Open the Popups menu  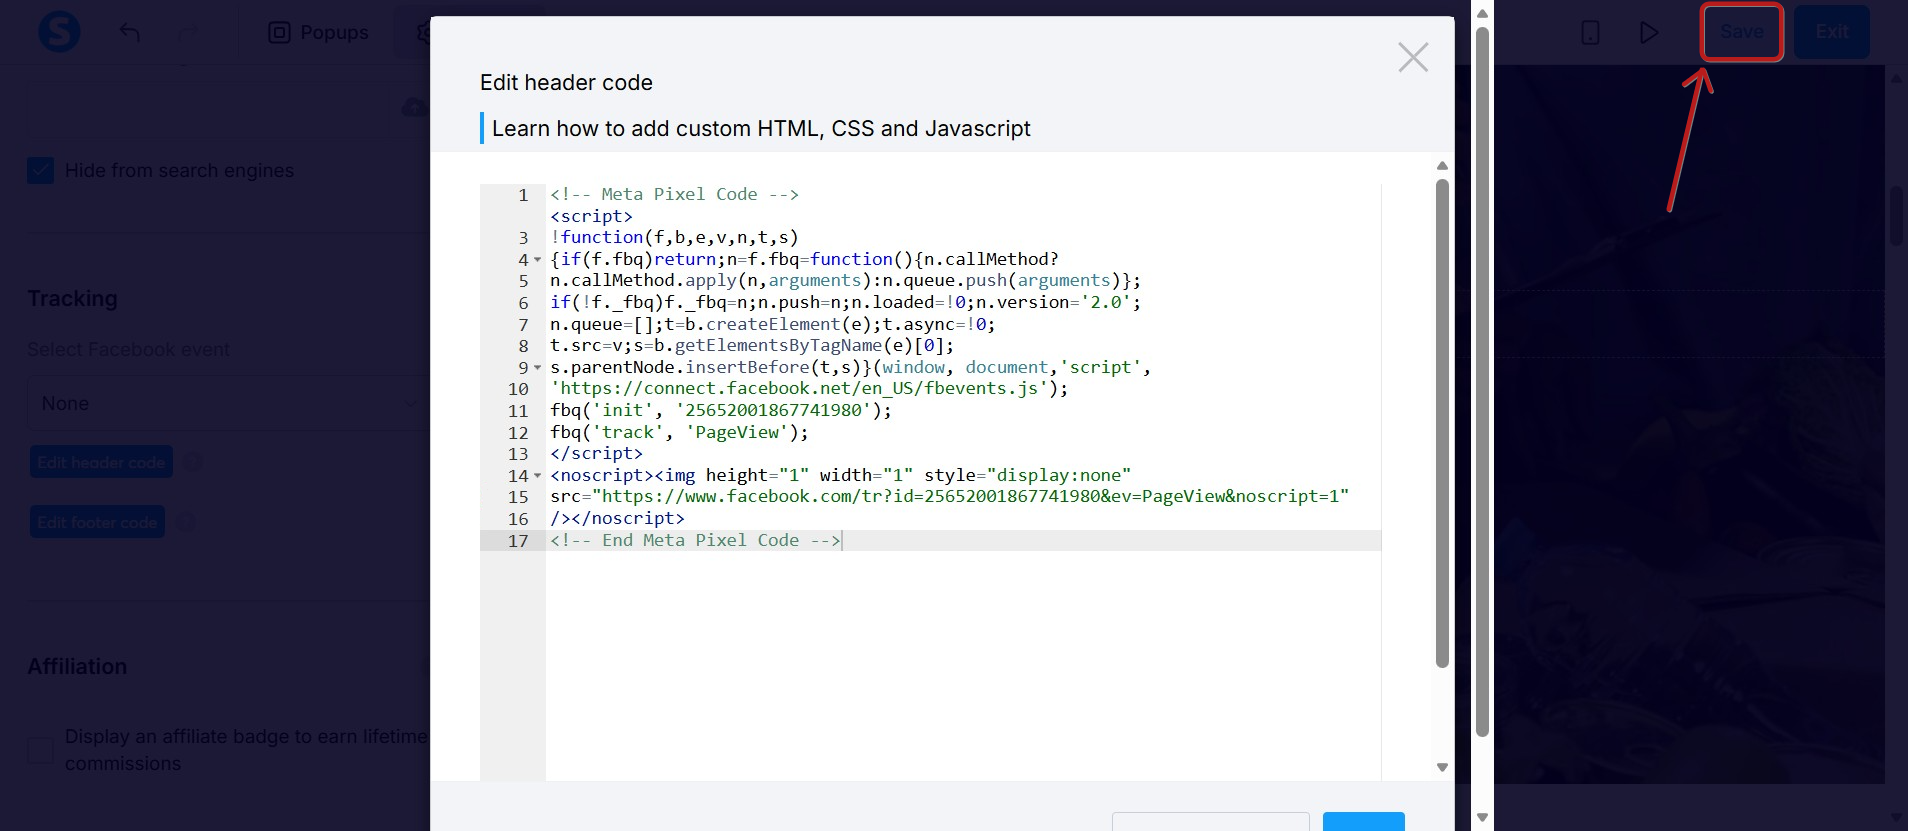[319, 33]
